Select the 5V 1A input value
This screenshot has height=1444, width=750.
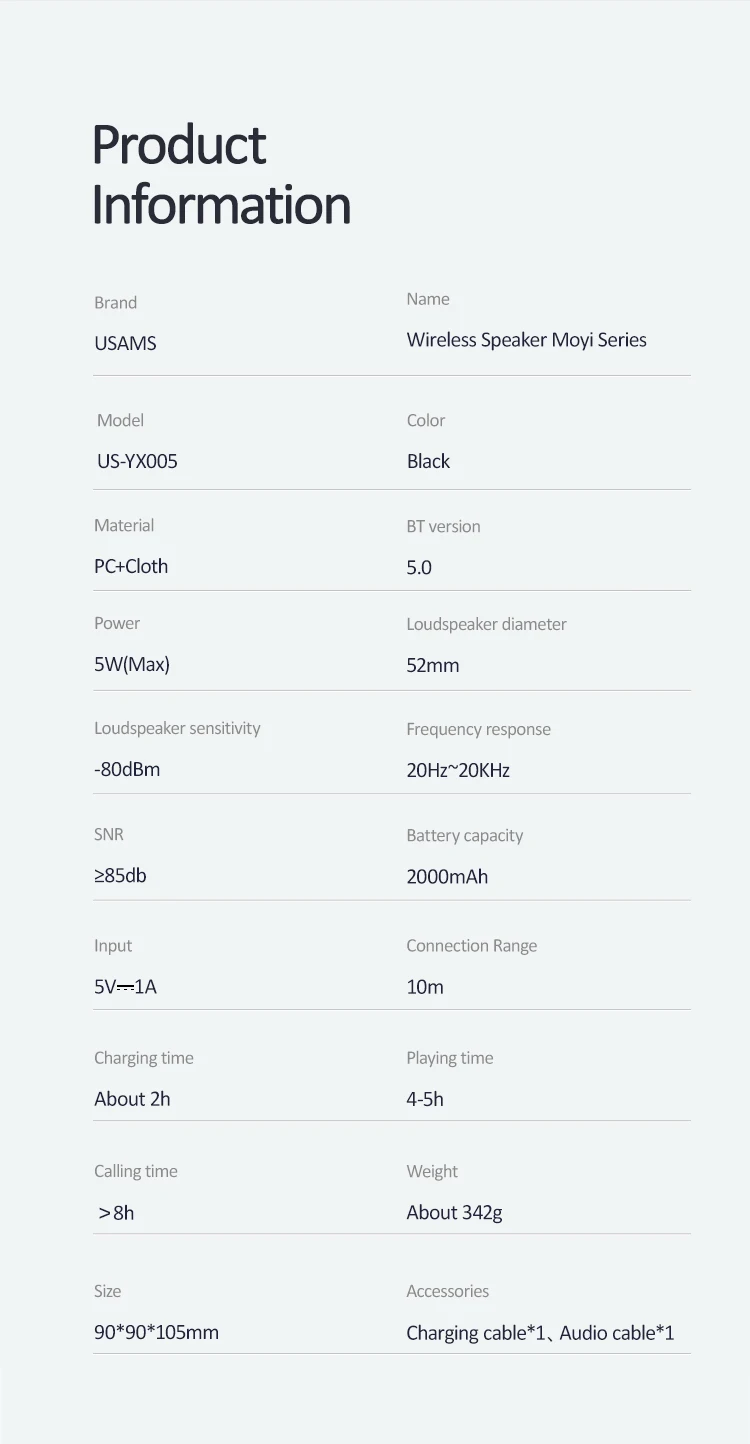click(x=125, y=987)
